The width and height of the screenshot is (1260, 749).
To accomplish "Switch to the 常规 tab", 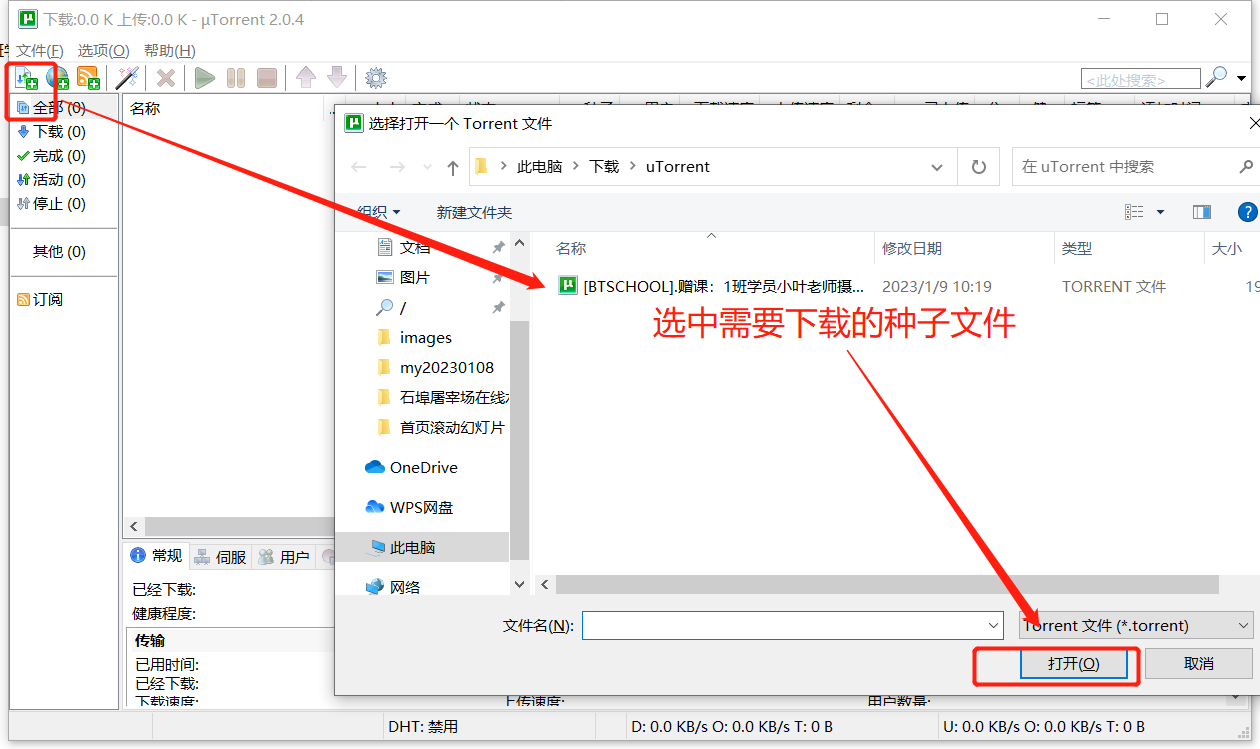I will (x=157, y=556).
